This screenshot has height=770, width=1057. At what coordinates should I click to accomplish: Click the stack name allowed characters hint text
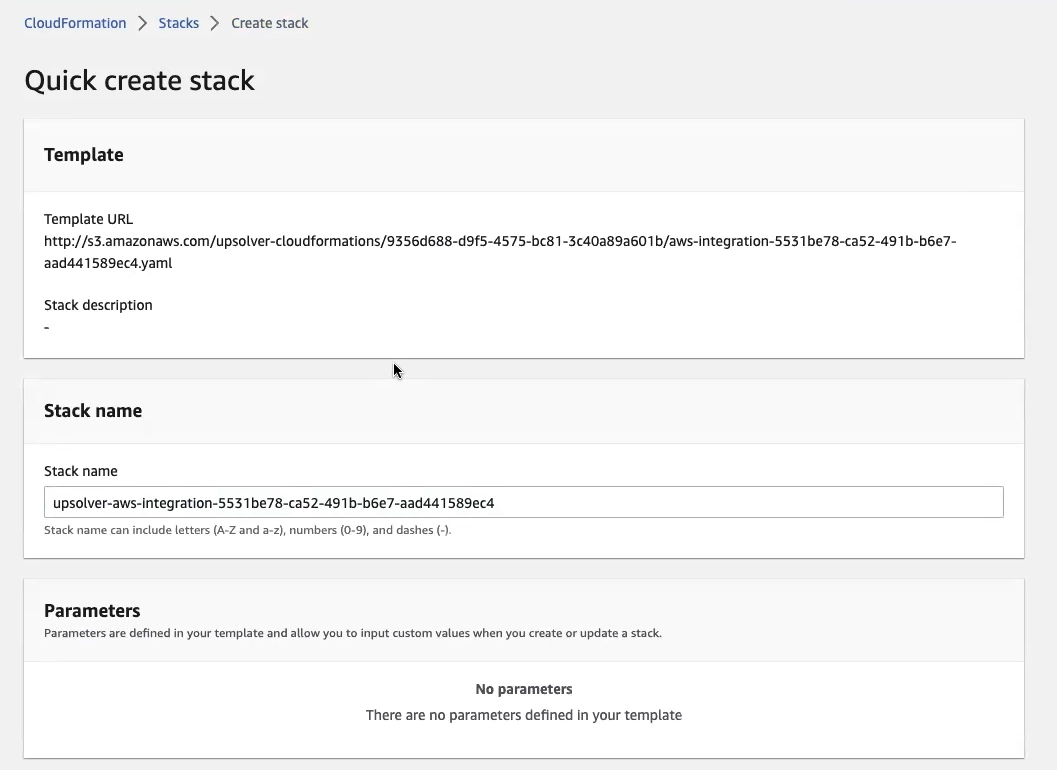[247, 530]
